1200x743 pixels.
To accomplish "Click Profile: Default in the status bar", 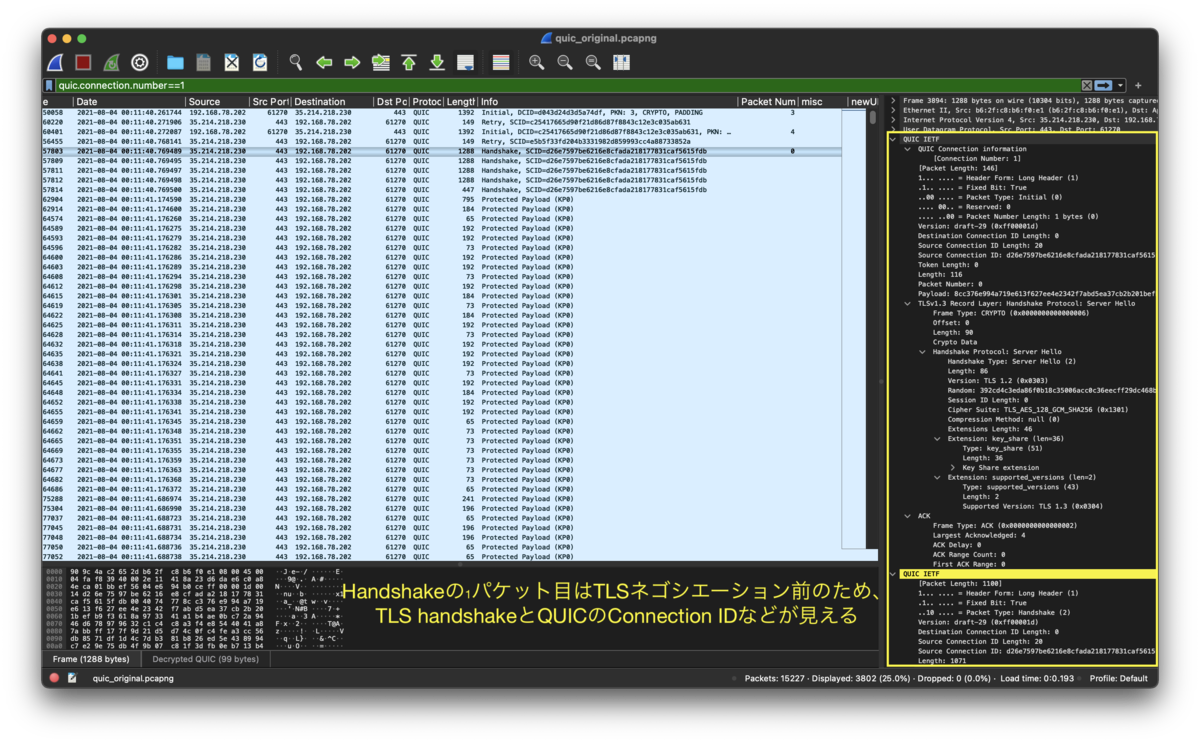I will click(x=1118, y=678).
